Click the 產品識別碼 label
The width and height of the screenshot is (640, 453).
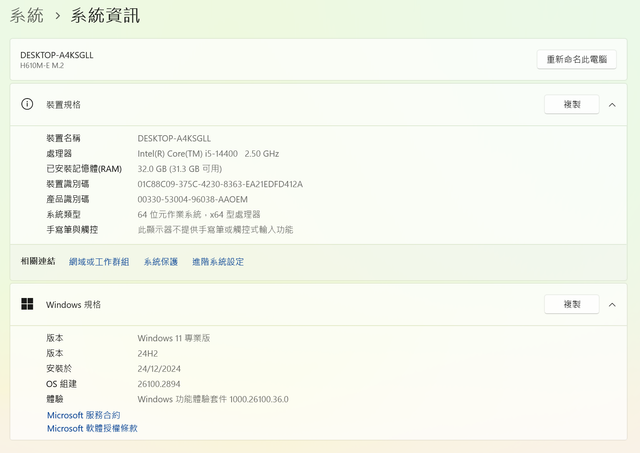pyautogui.click(x=67, y=200)
